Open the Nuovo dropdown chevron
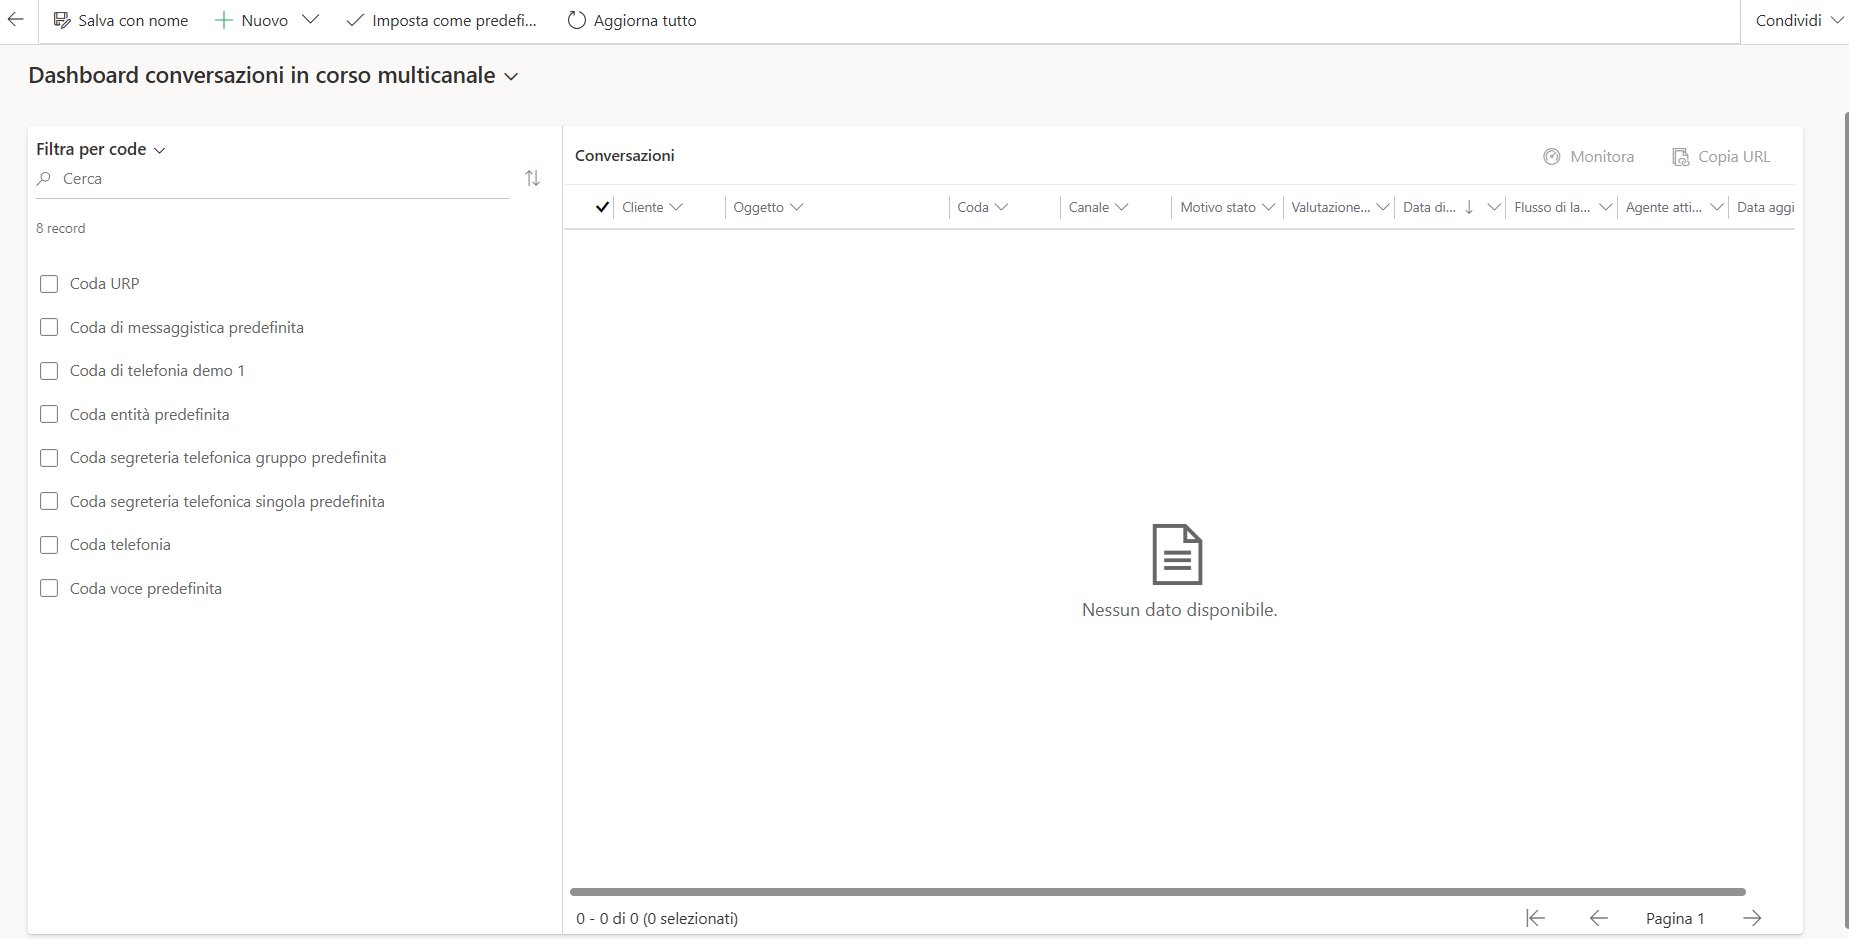1849x939 pixels. [311, 19]
